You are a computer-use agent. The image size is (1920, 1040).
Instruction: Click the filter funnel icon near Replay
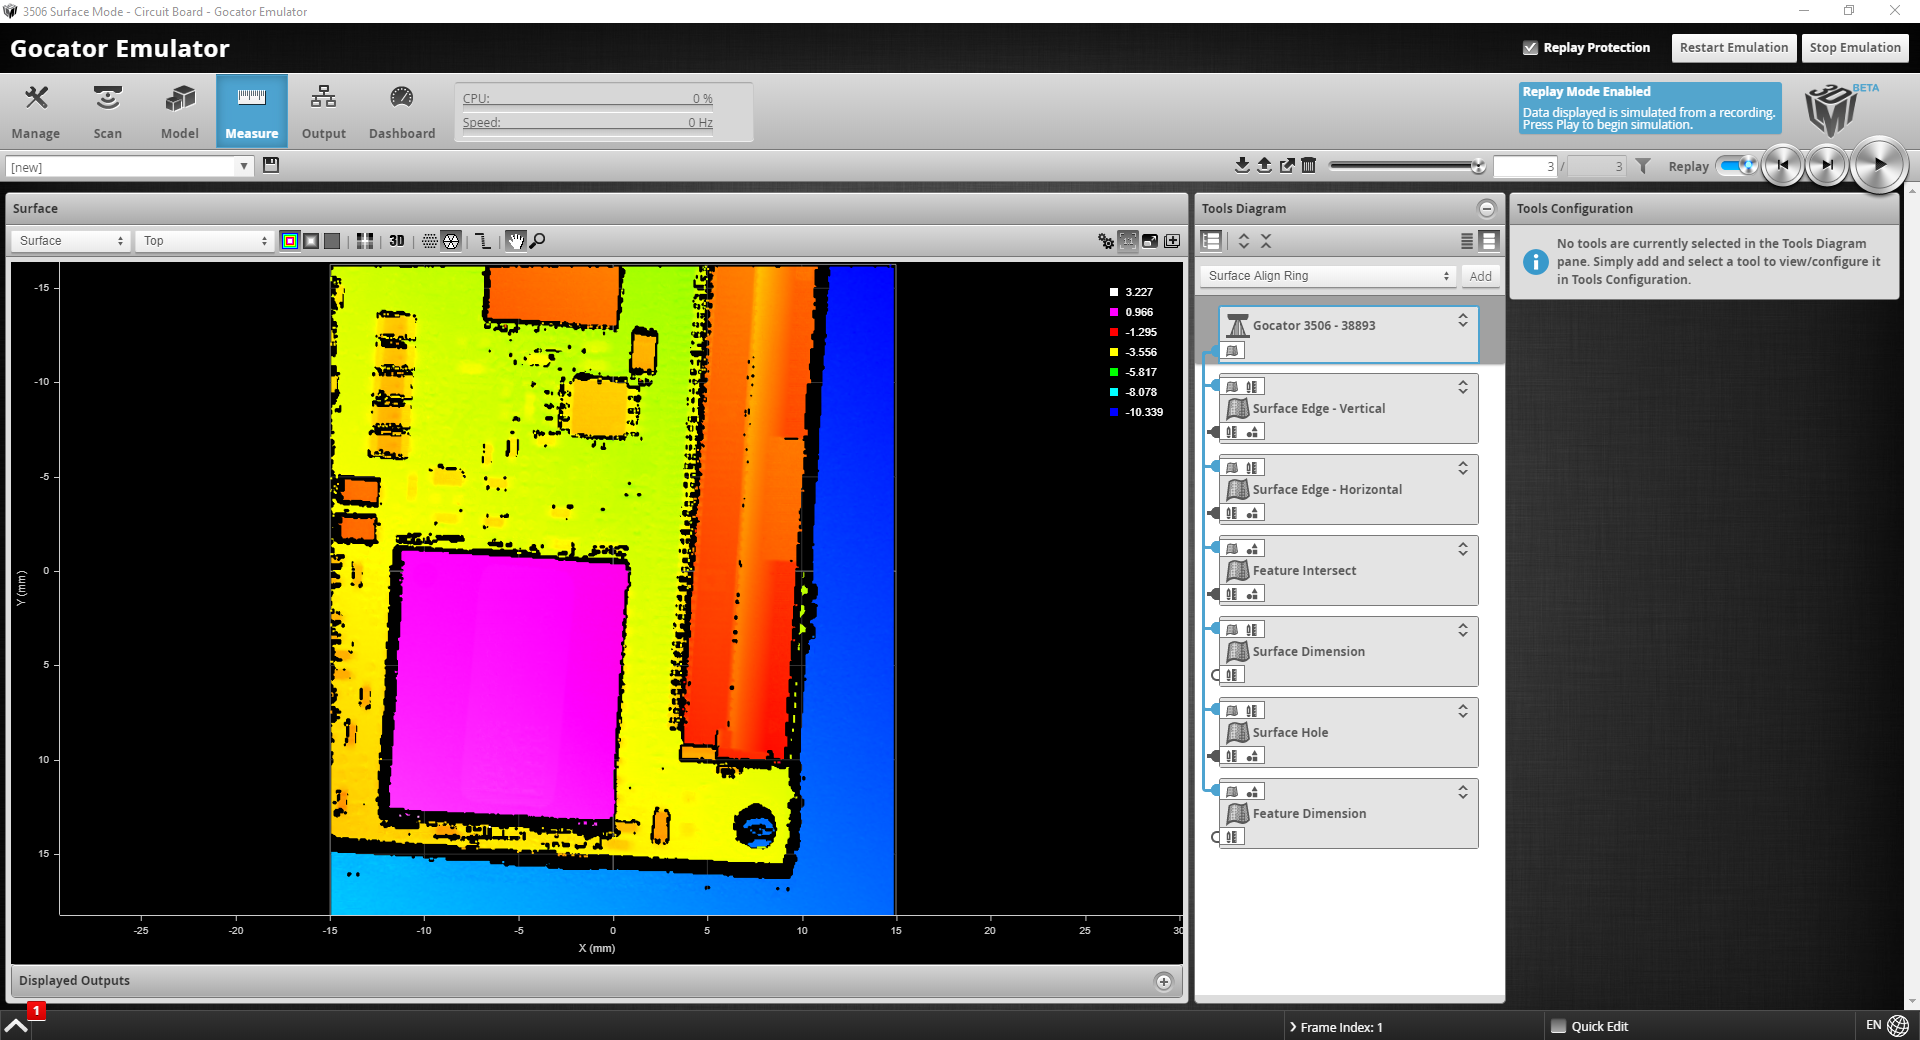[x=1643, y=167]
